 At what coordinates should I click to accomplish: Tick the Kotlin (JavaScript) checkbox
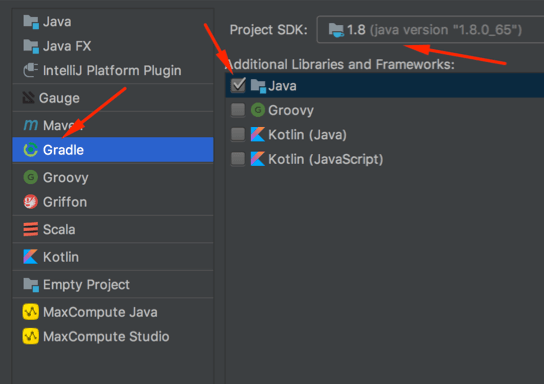tap(238, 159)
